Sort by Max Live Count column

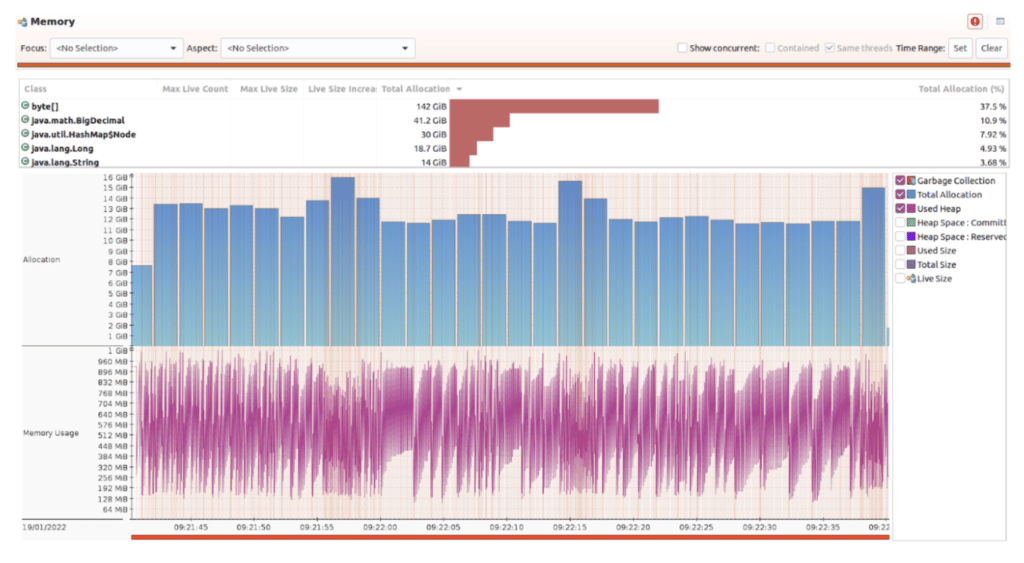pyautogui.click(x=195, y=89)
